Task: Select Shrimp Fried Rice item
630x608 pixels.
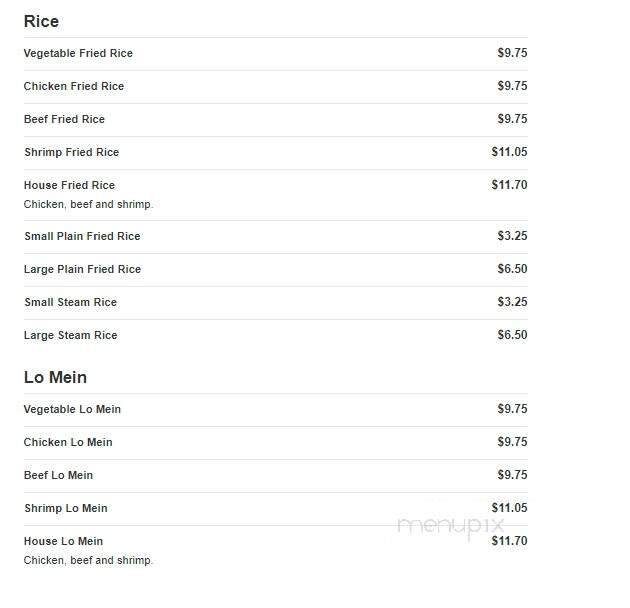Action: (x=72, y=152)
